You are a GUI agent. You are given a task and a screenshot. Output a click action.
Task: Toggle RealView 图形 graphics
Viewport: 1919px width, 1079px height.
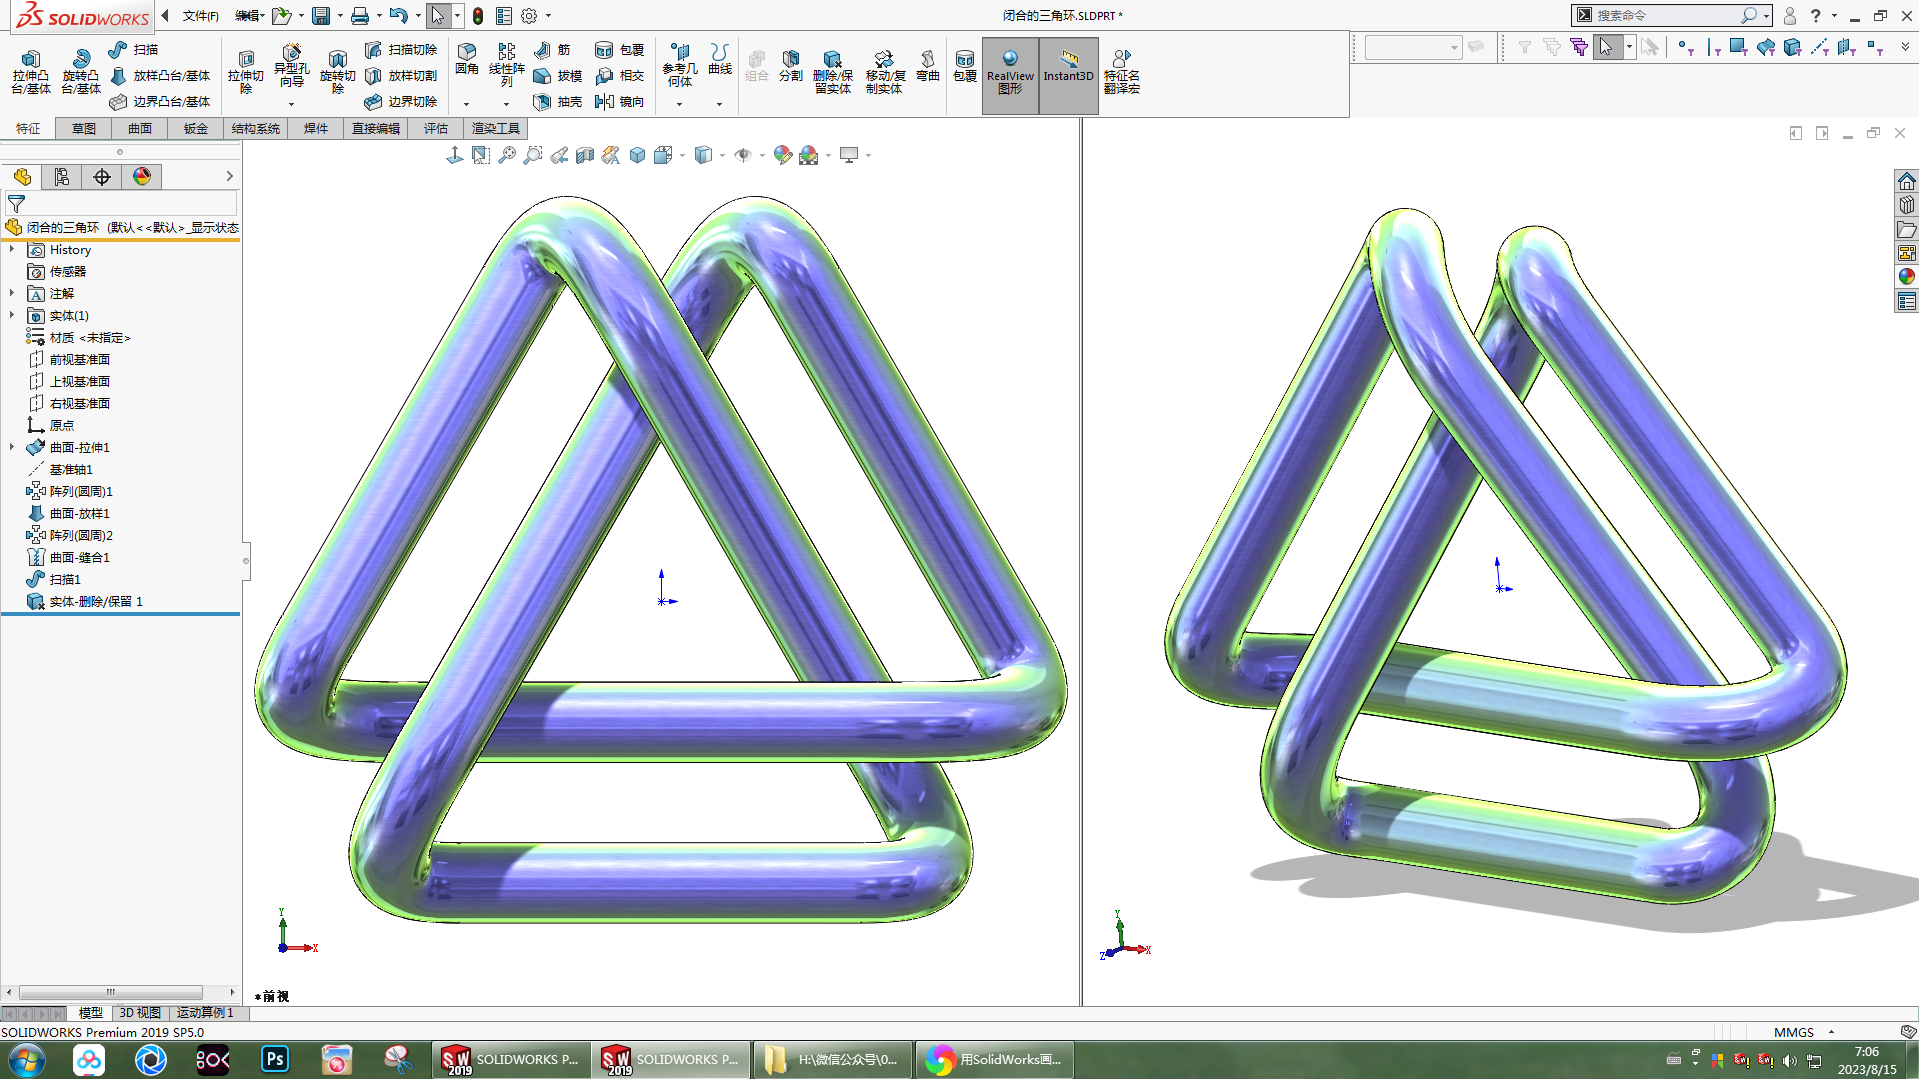click(x=1010, y=75)
